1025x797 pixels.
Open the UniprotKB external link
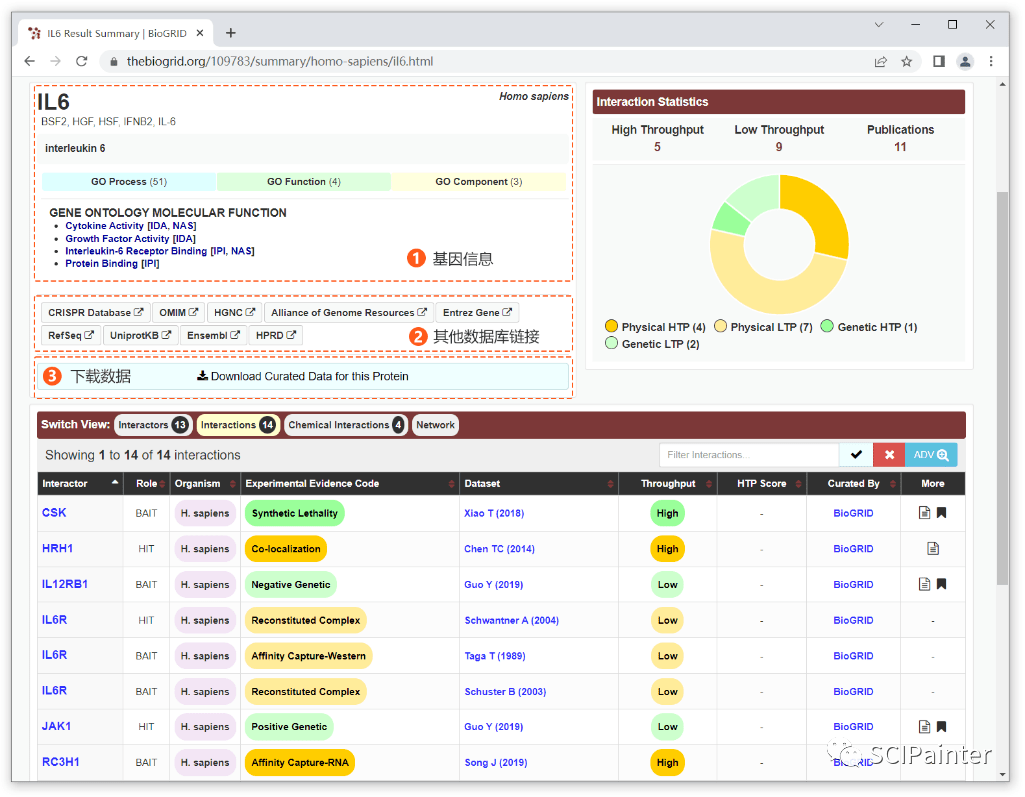point(141,336)
